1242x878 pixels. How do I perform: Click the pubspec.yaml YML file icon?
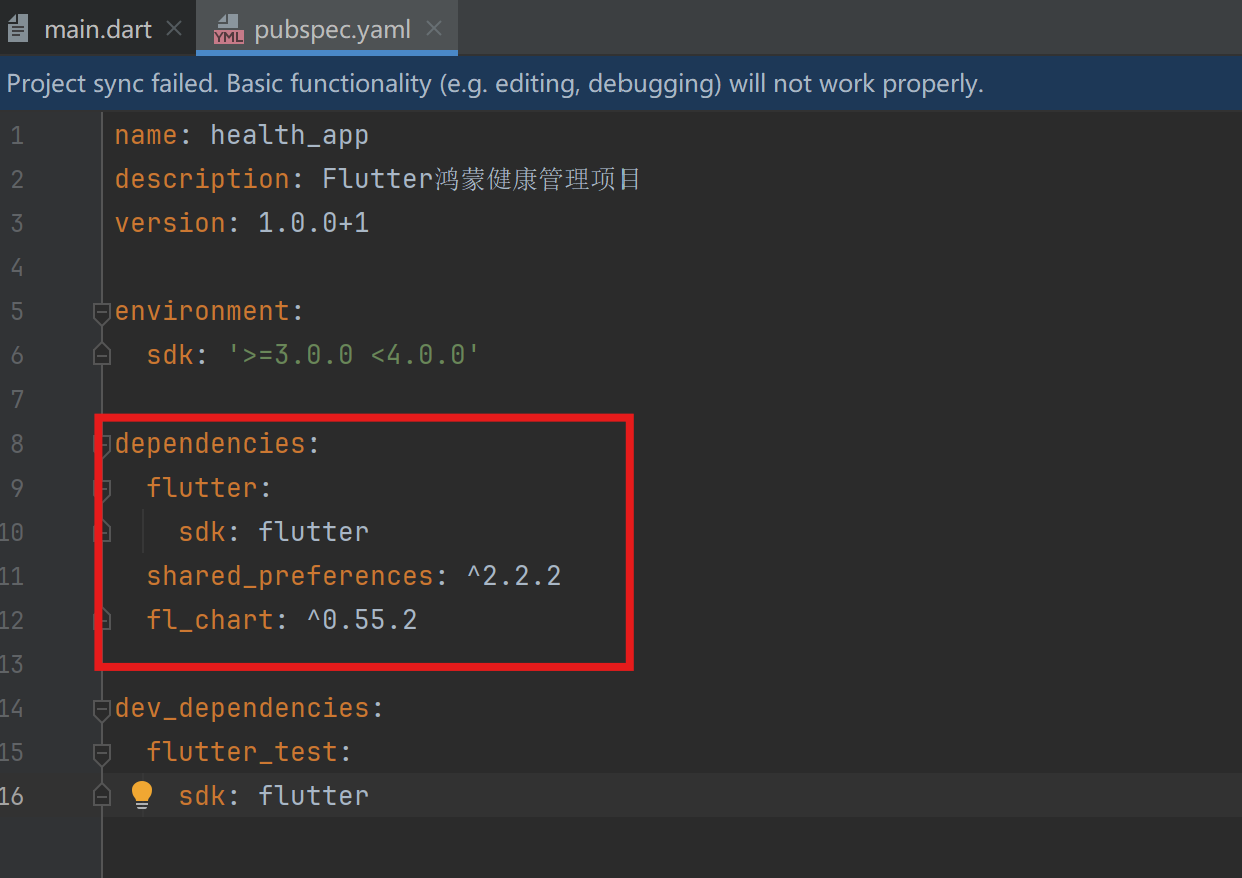228,30
